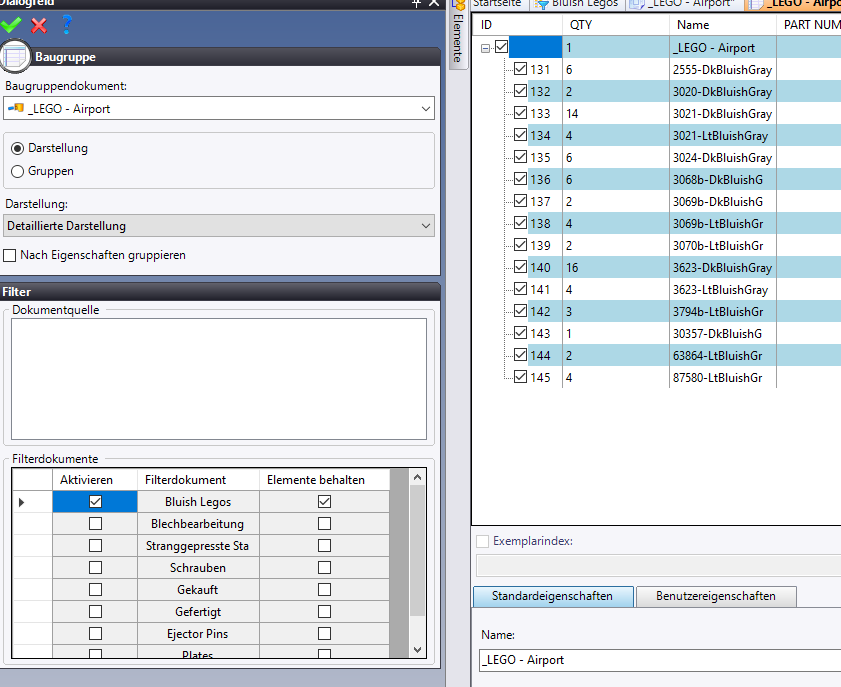Click the Filterdokument column header
The height and width of the screenshot is (687, 841).
click(x=198, y=479)
